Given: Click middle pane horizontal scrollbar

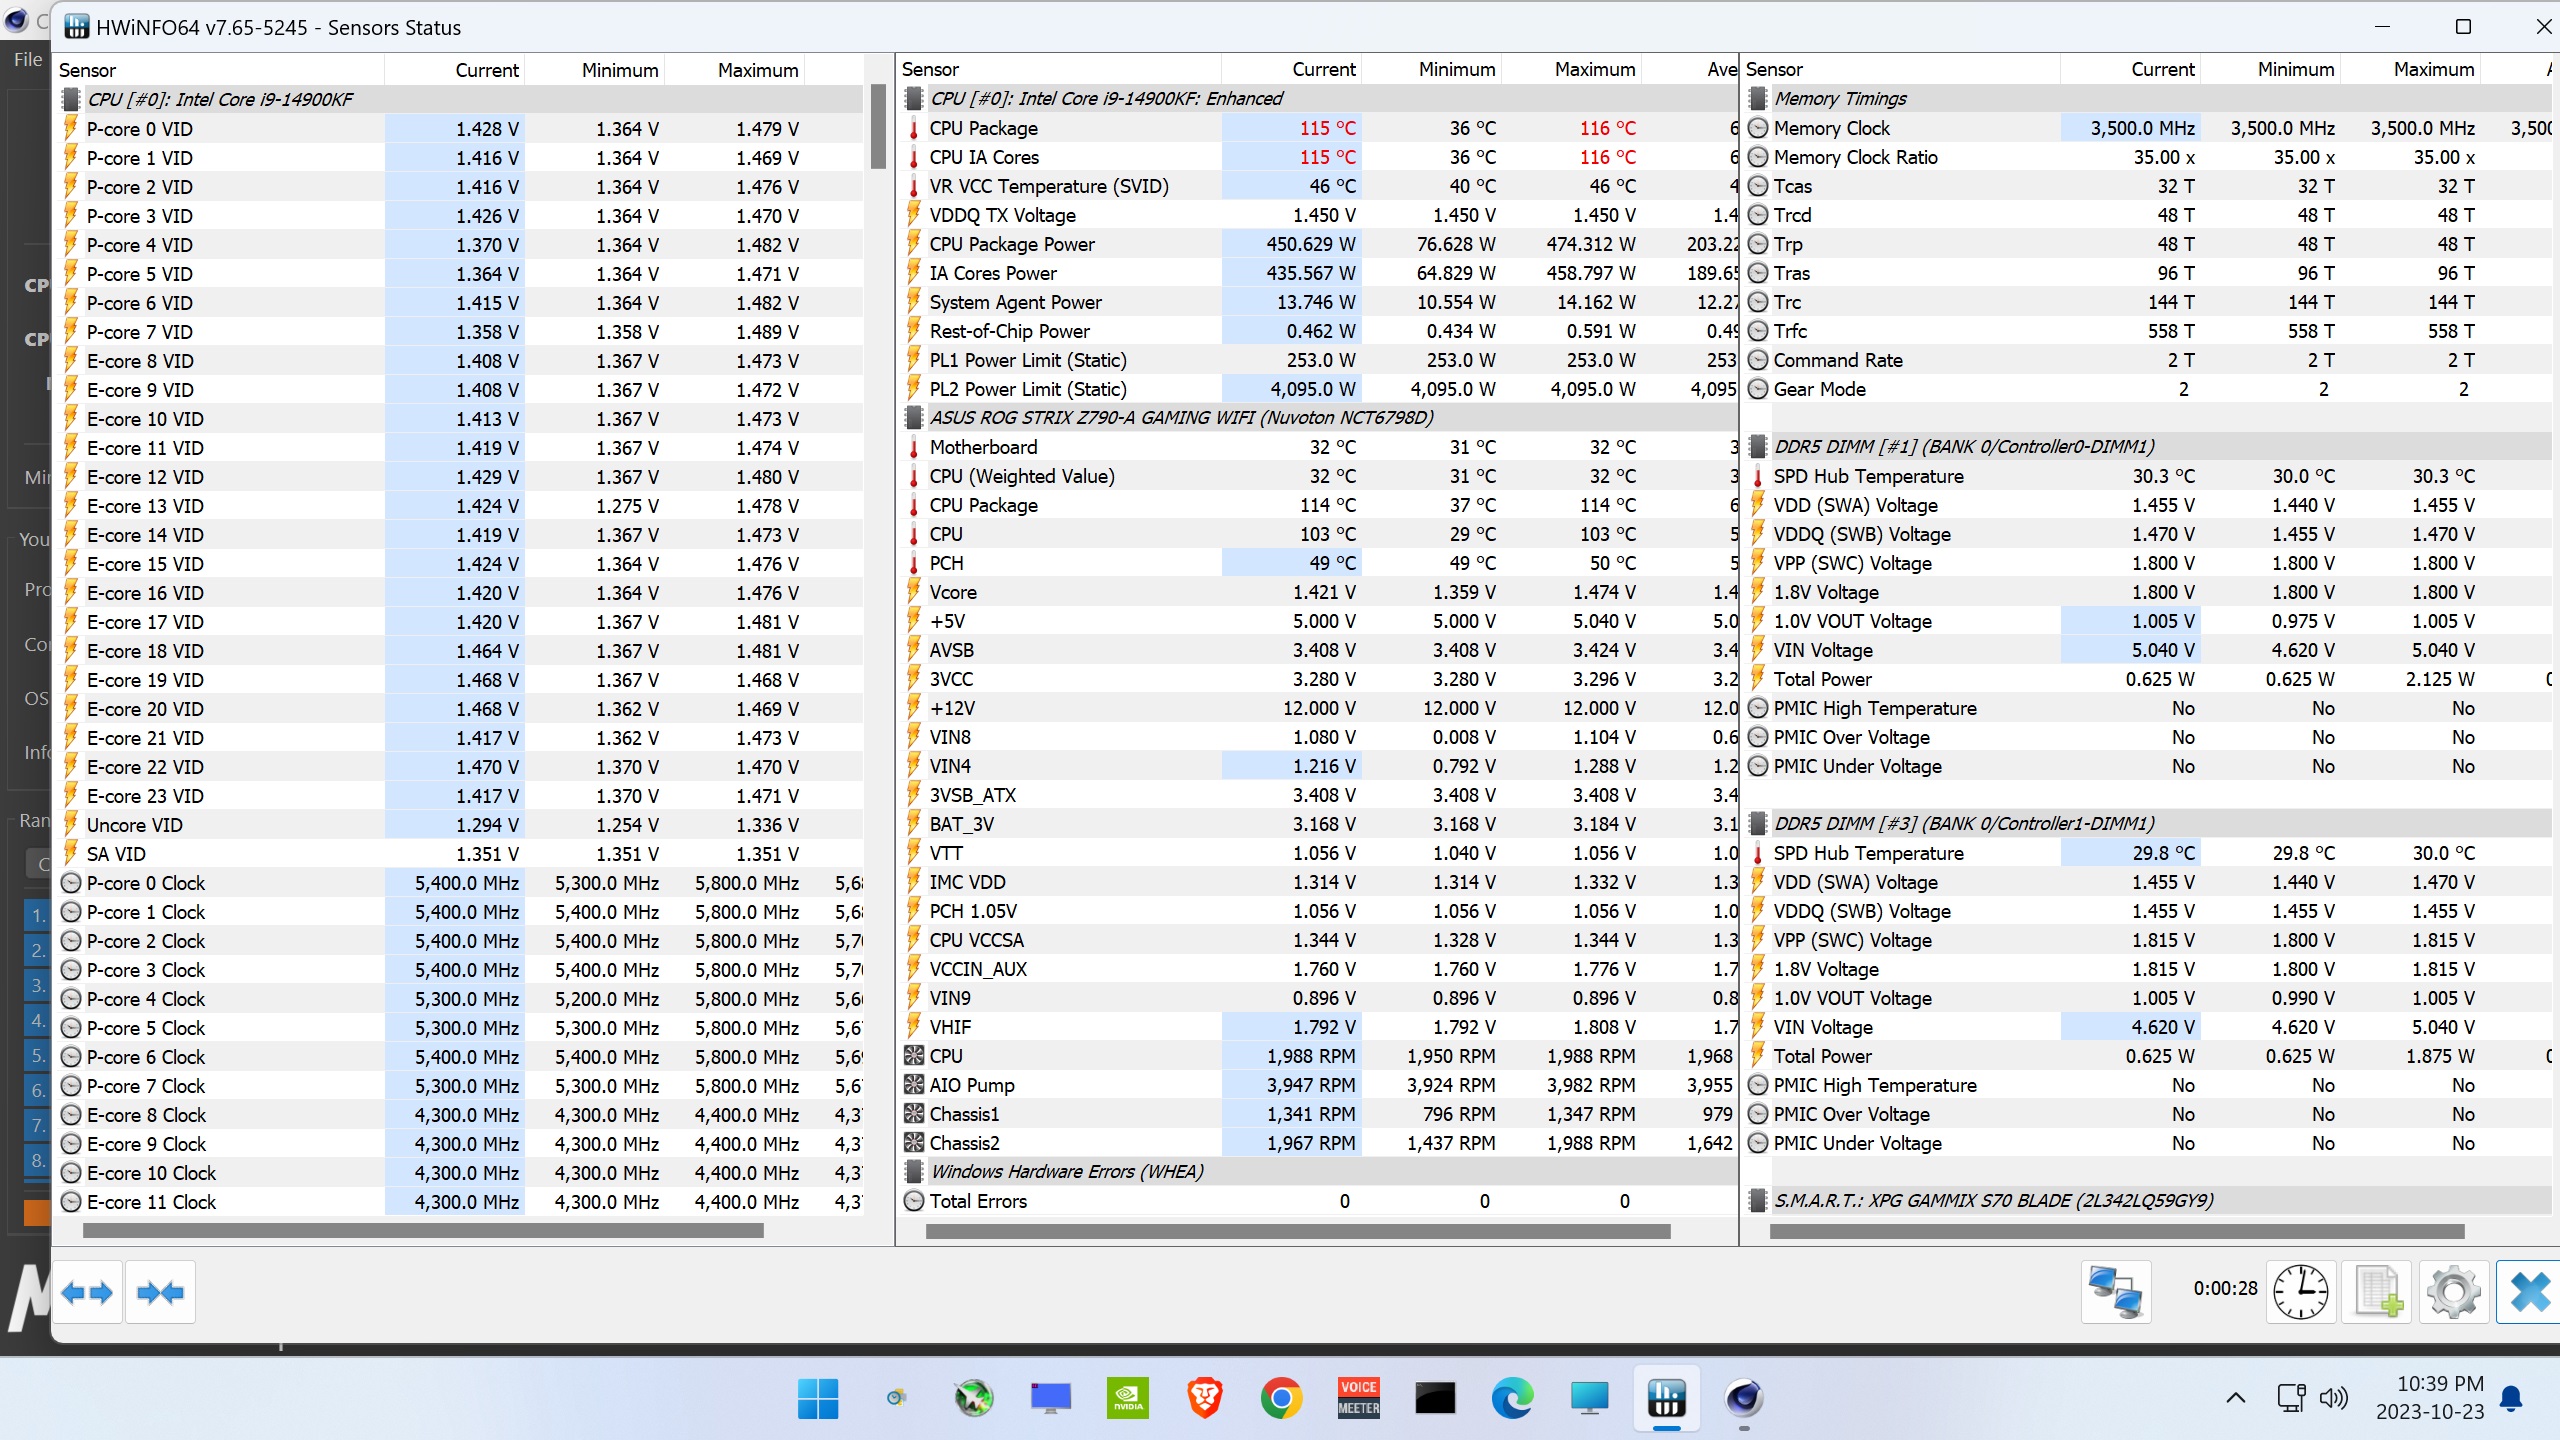Looking at the screenshot, I should click(1298, 1231).
